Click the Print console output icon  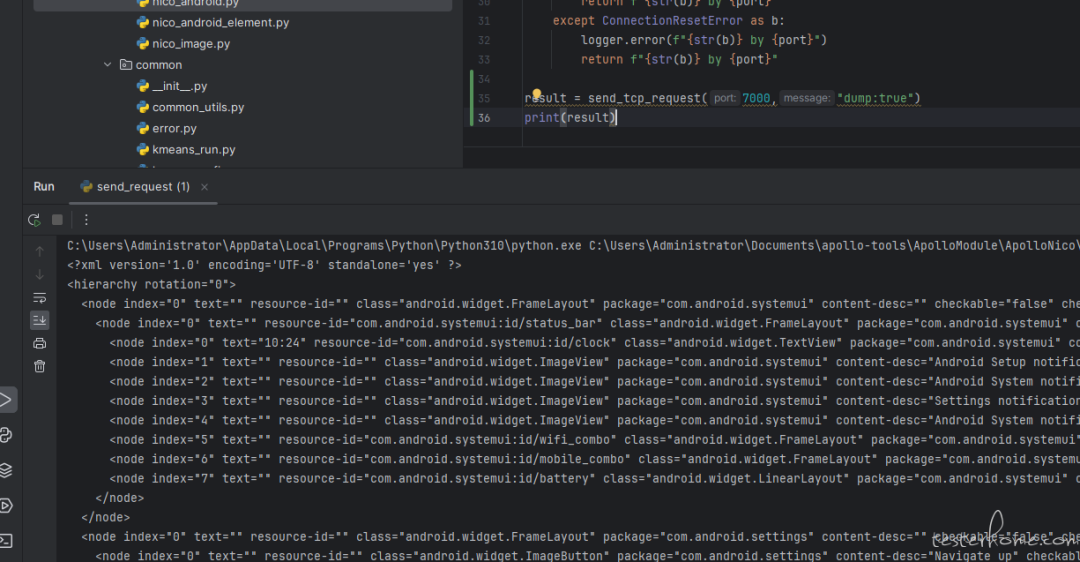coord(40,343)
